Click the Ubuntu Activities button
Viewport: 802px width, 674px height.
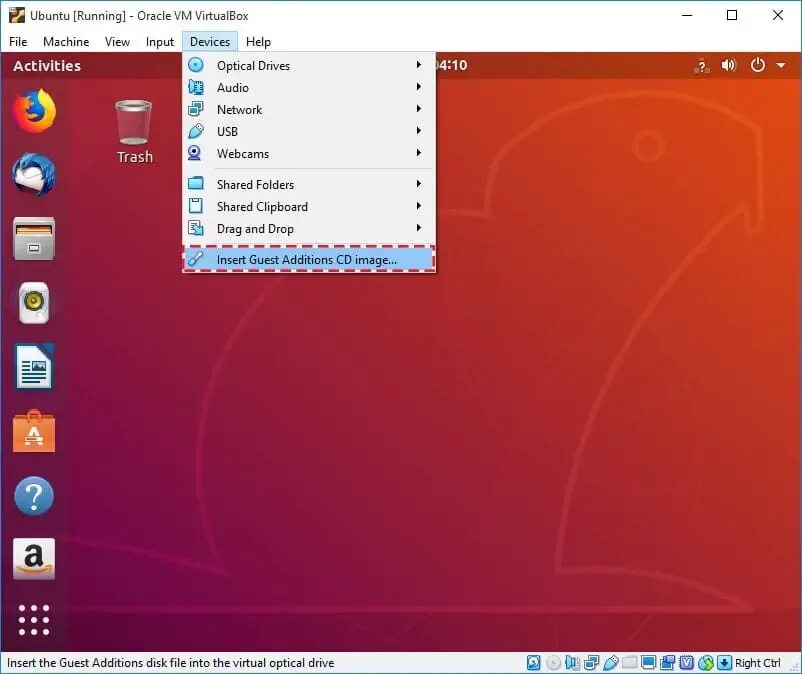click(47, 65)
